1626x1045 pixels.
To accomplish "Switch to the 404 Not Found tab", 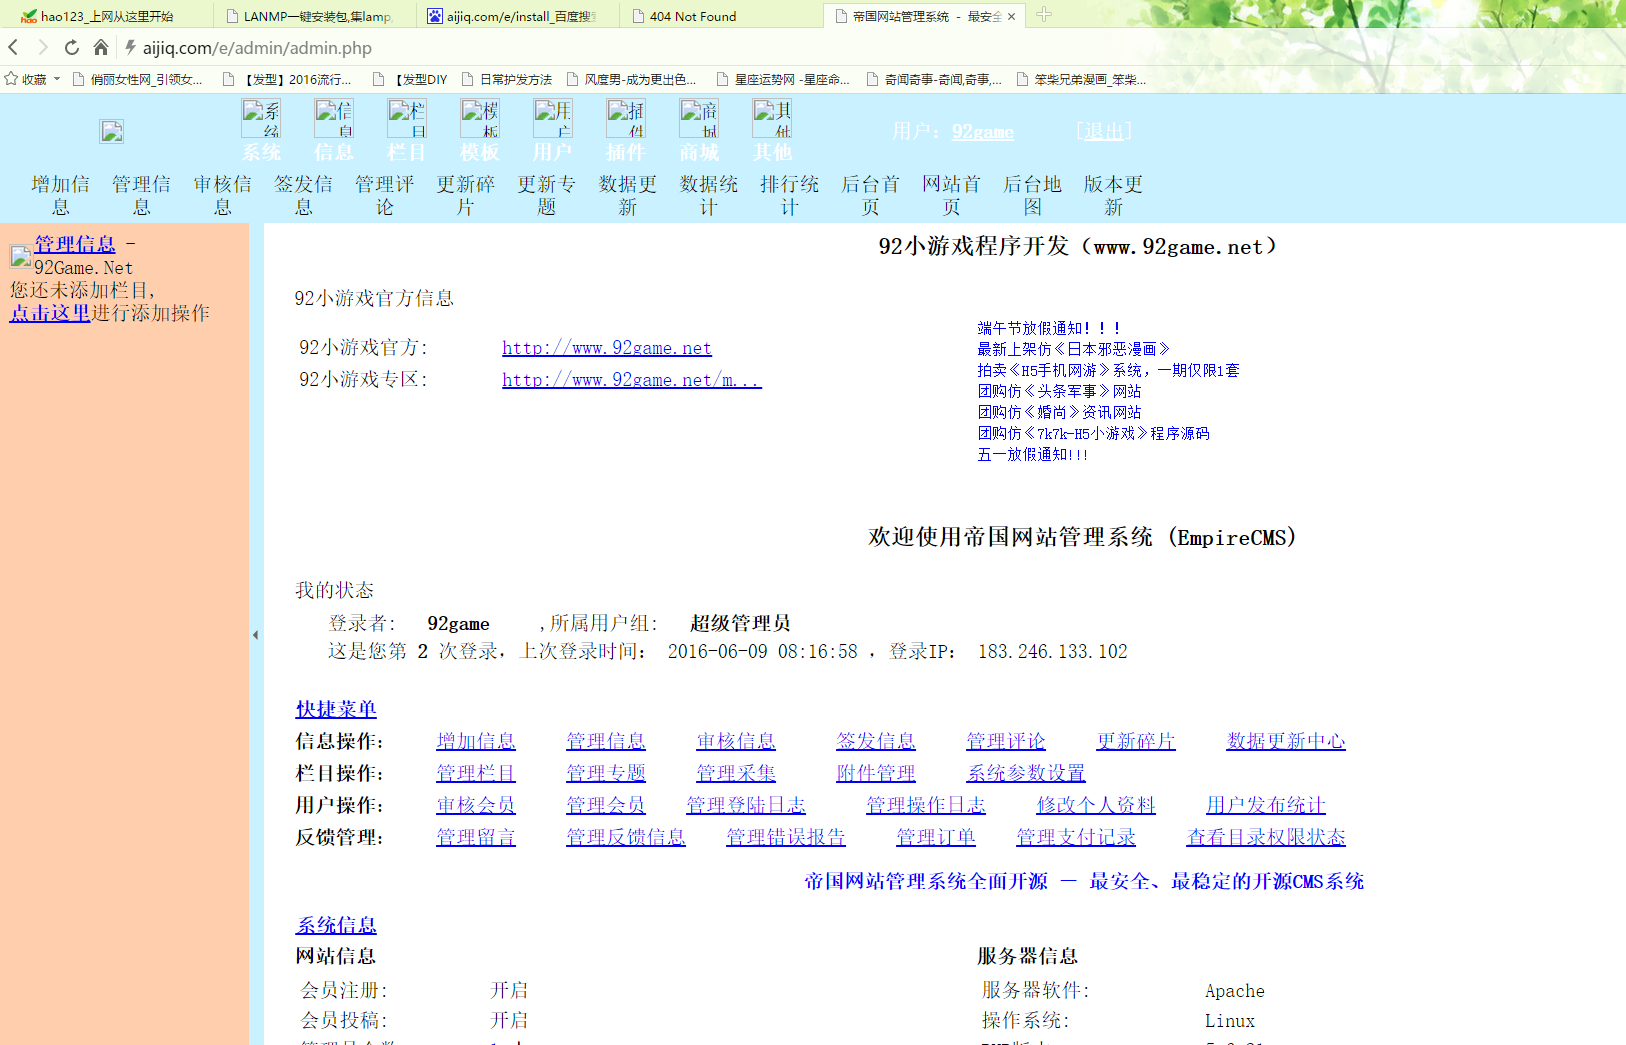I will point(720,16).
